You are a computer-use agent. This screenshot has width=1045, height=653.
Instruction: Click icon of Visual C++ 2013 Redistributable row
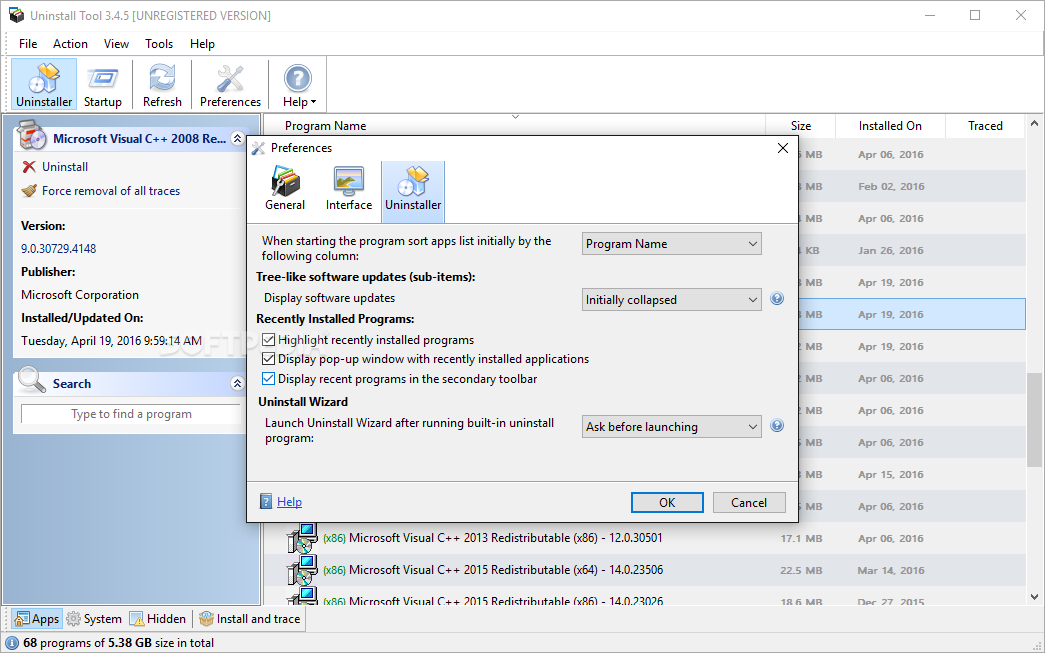tap(303, 538)
